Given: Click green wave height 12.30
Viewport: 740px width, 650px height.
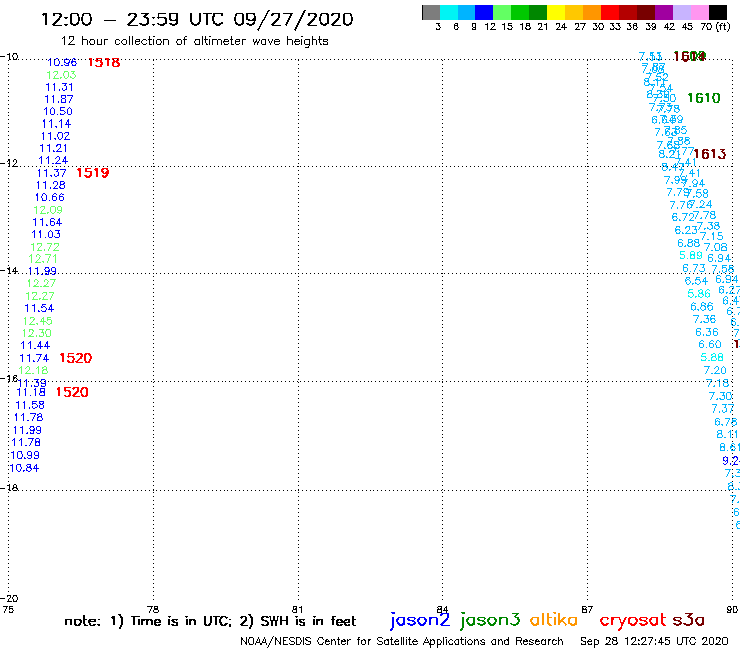Looking at the screenshot, I should [36, 333].
